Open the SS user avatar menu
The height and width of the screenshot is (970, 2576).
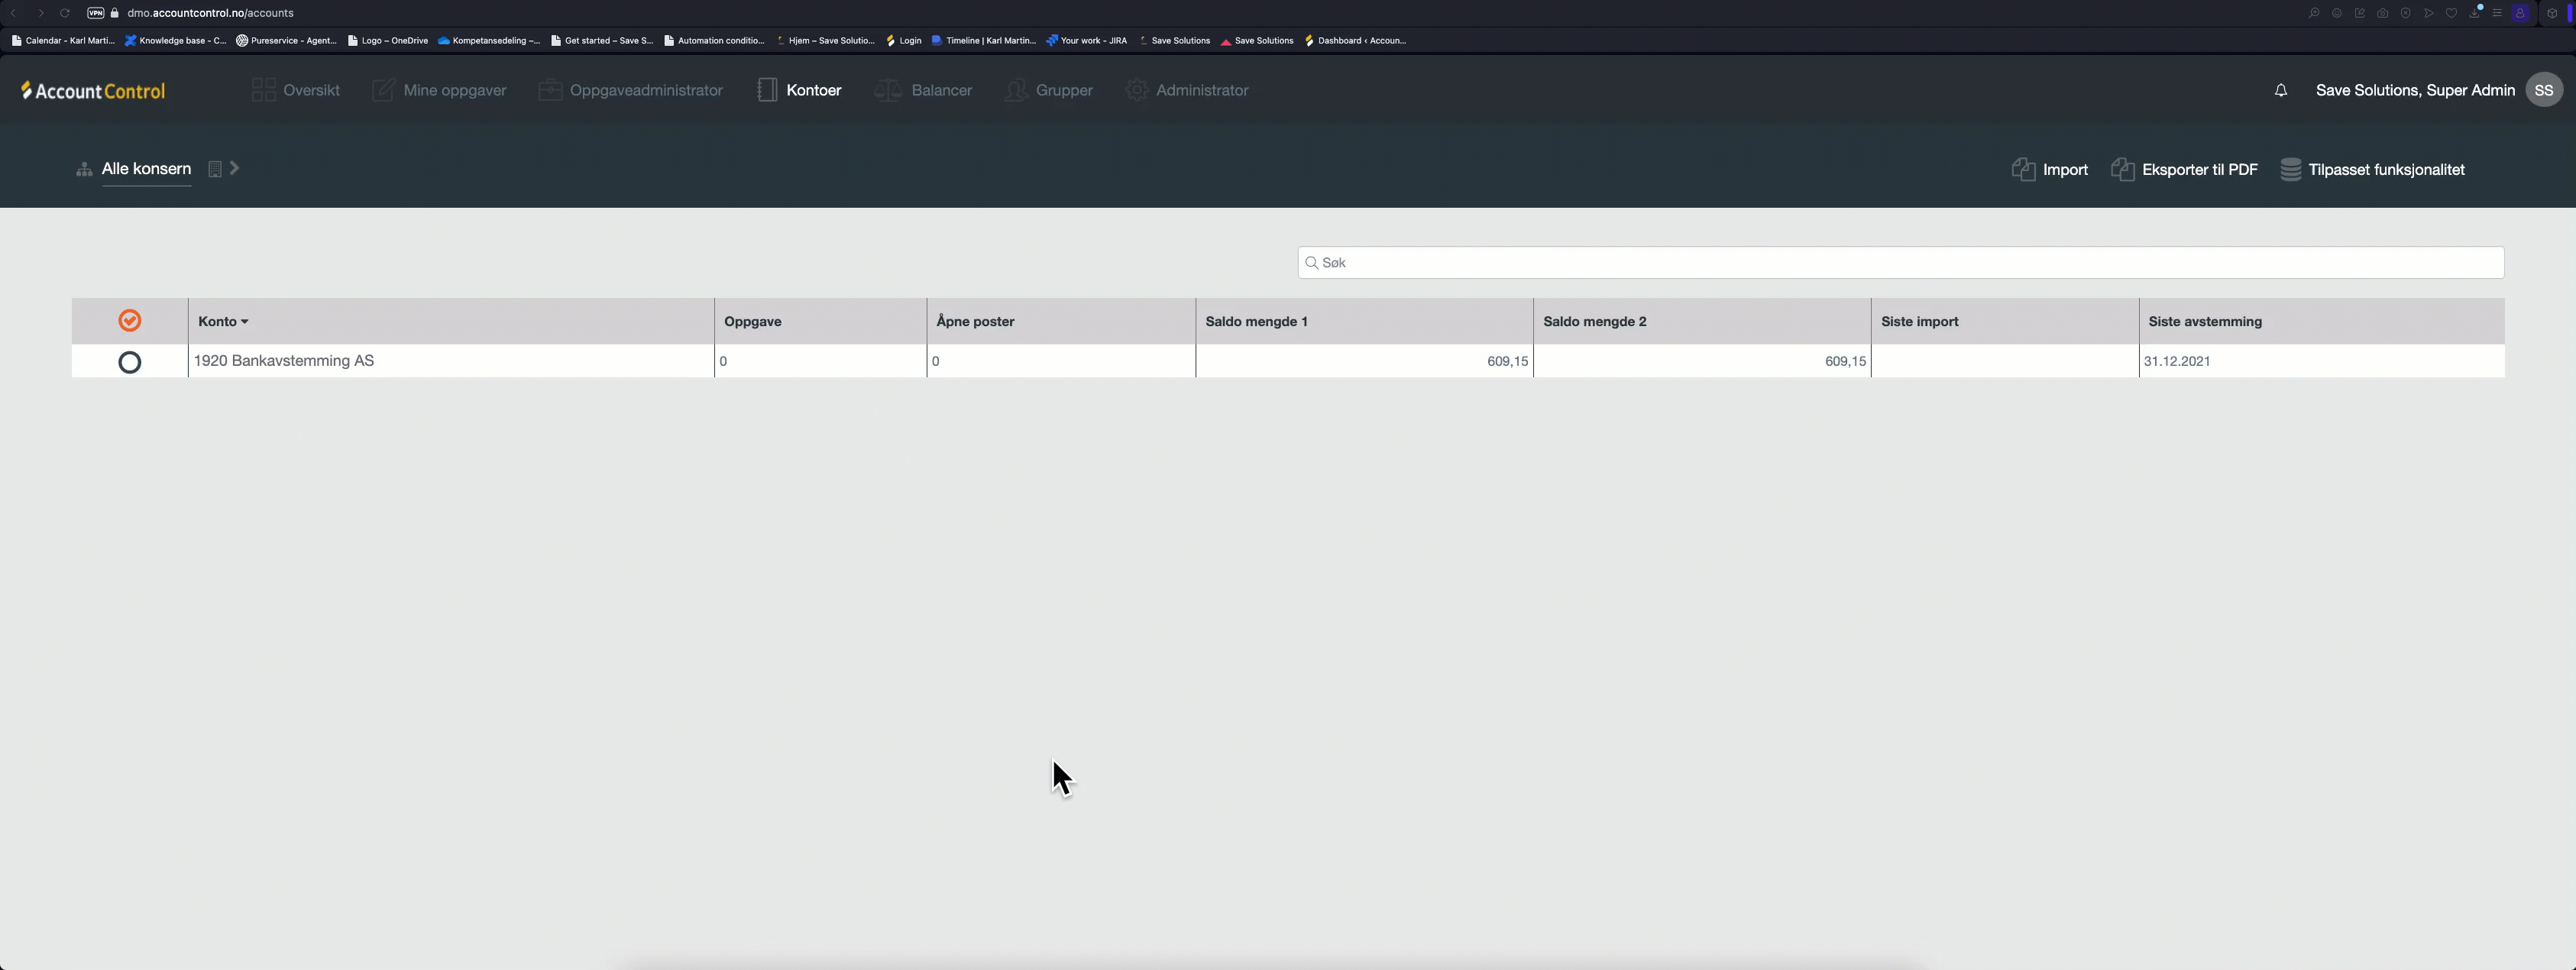point(2543,90)
